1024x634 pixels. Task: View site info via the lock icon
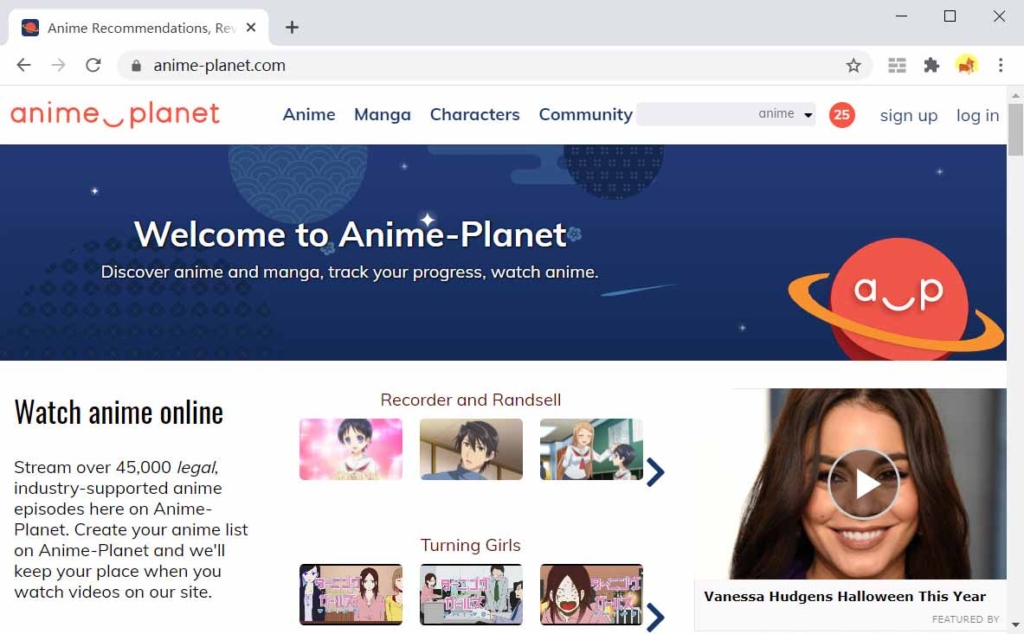pos(136,65)
